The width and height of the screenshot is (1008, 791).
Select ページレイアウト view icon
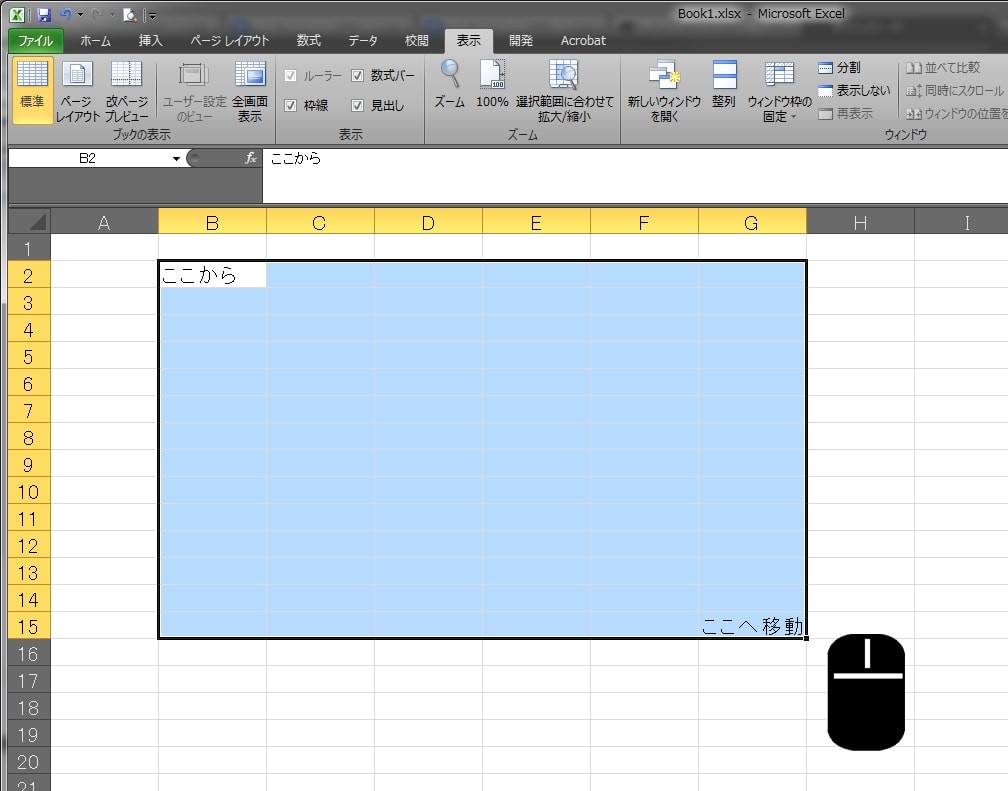click(76, 90)
